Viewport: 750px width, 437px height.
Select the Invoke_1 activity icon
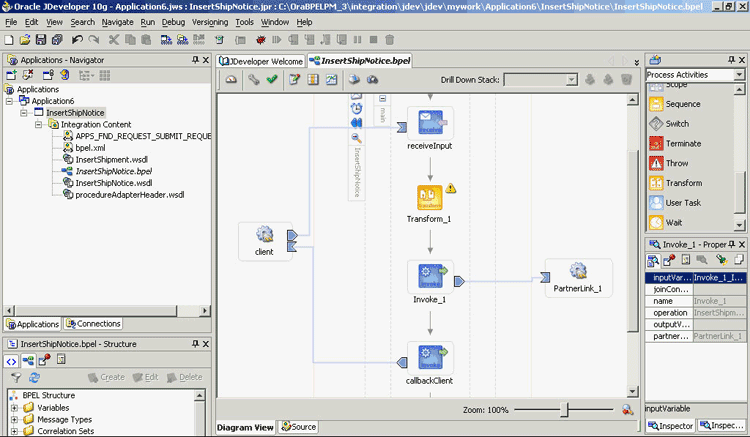pos(430,276)
